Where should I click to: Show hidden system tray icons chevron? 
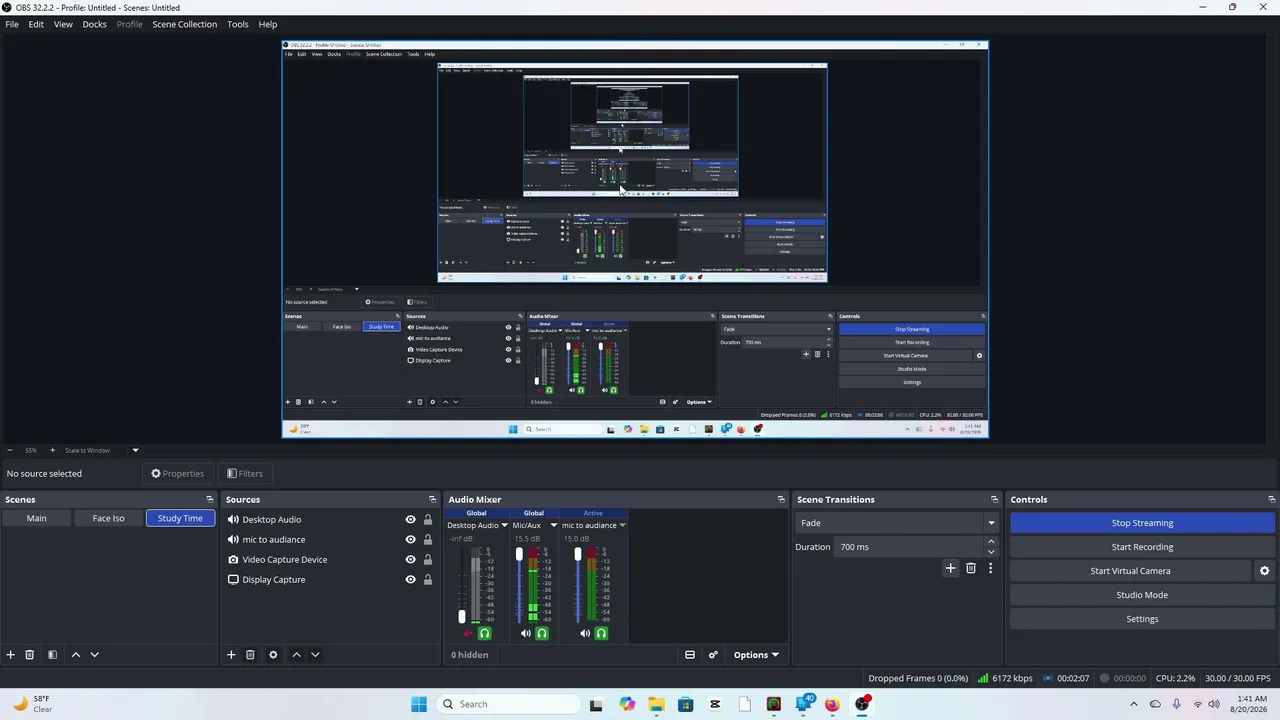click(1133, 704)
